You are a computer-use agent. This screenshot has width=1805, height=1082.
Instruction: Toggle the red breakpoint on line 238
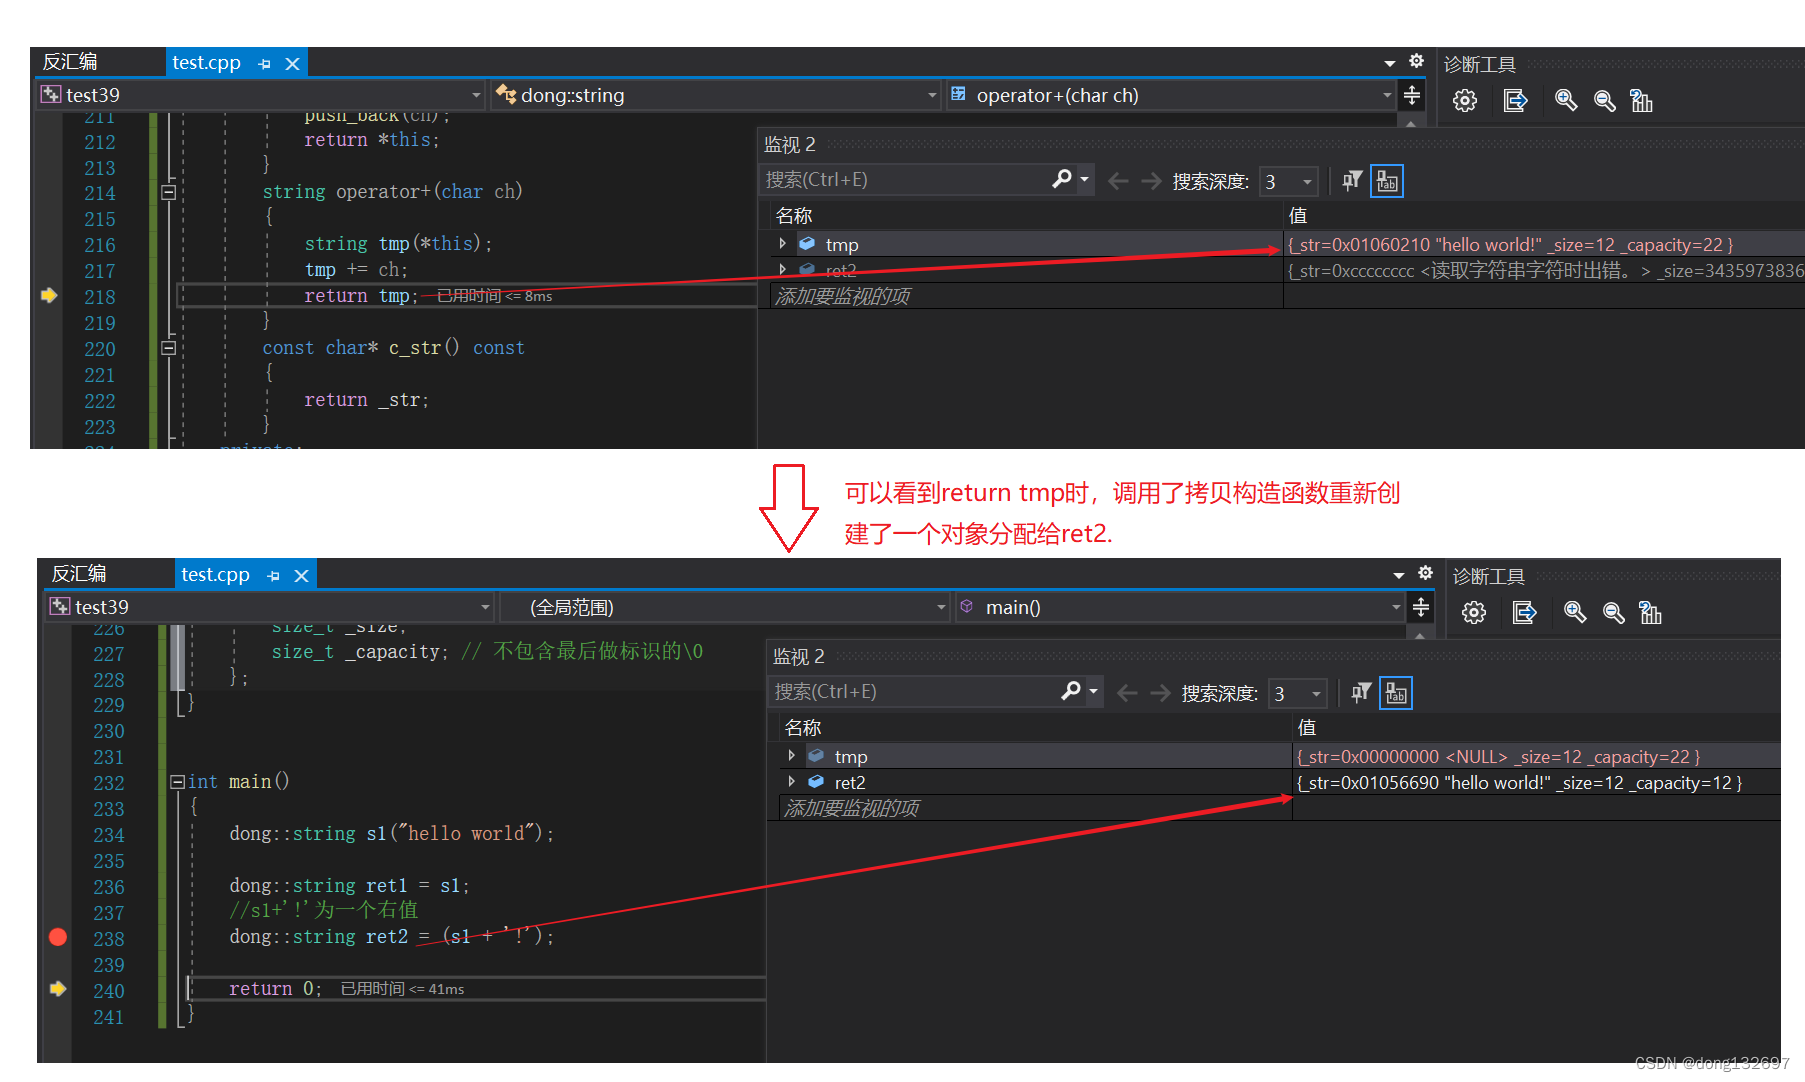[58, 937]
